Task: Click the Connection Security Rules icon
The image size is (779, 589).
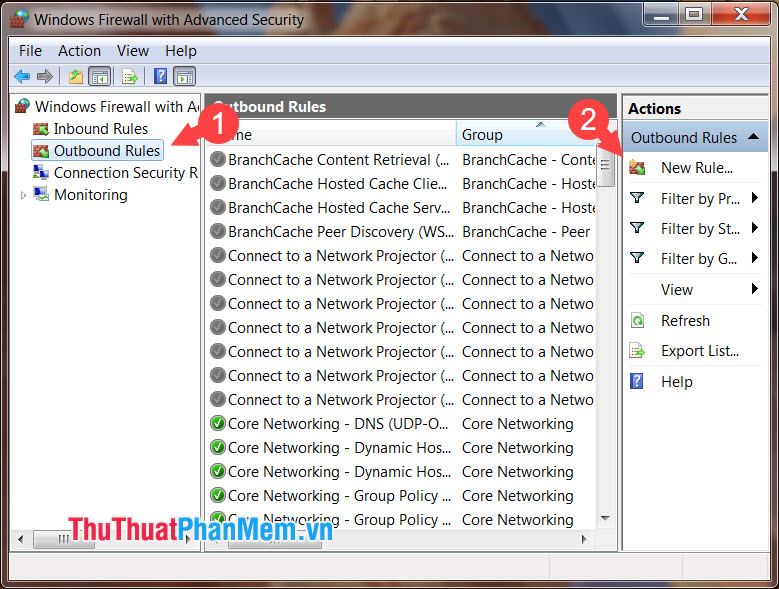Action: click(41, 173)
